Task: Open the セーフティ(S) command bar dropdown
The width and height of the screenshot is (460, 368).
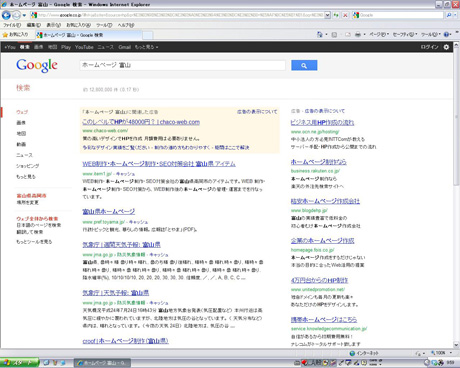Action: (x=405, y=35)
